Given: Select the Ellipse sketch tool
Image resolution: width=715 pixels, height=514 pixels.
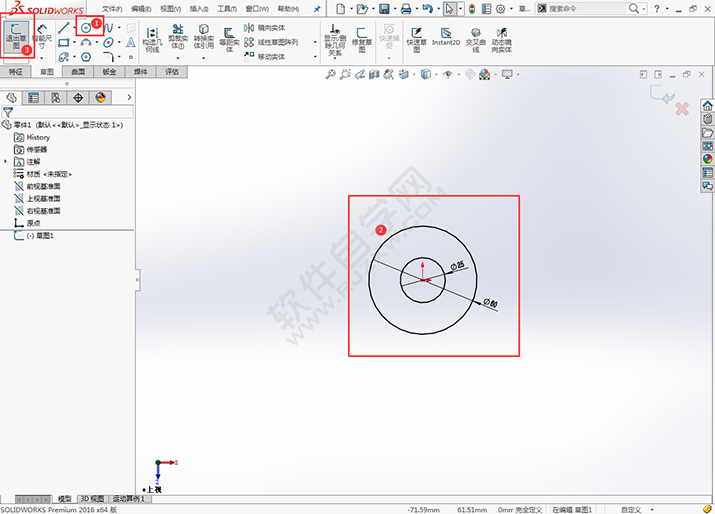Looking at the screenshot, I should coord(109,42).
